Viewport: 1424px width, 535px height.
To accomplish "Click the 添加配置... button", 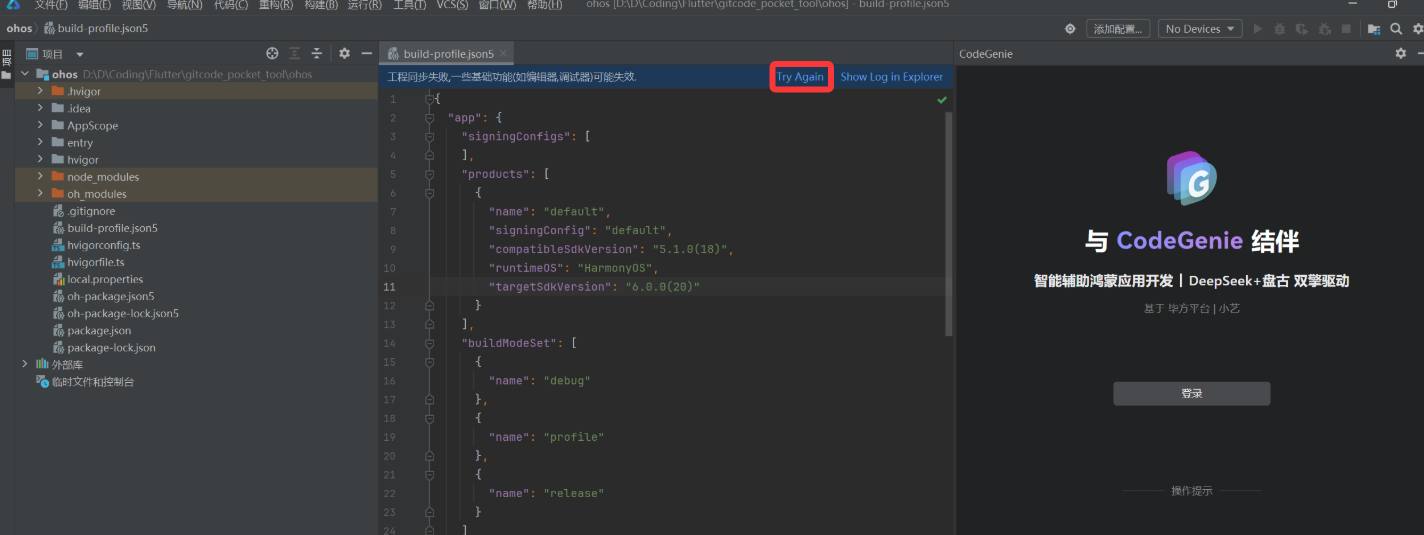I will tap(1118, 29).
